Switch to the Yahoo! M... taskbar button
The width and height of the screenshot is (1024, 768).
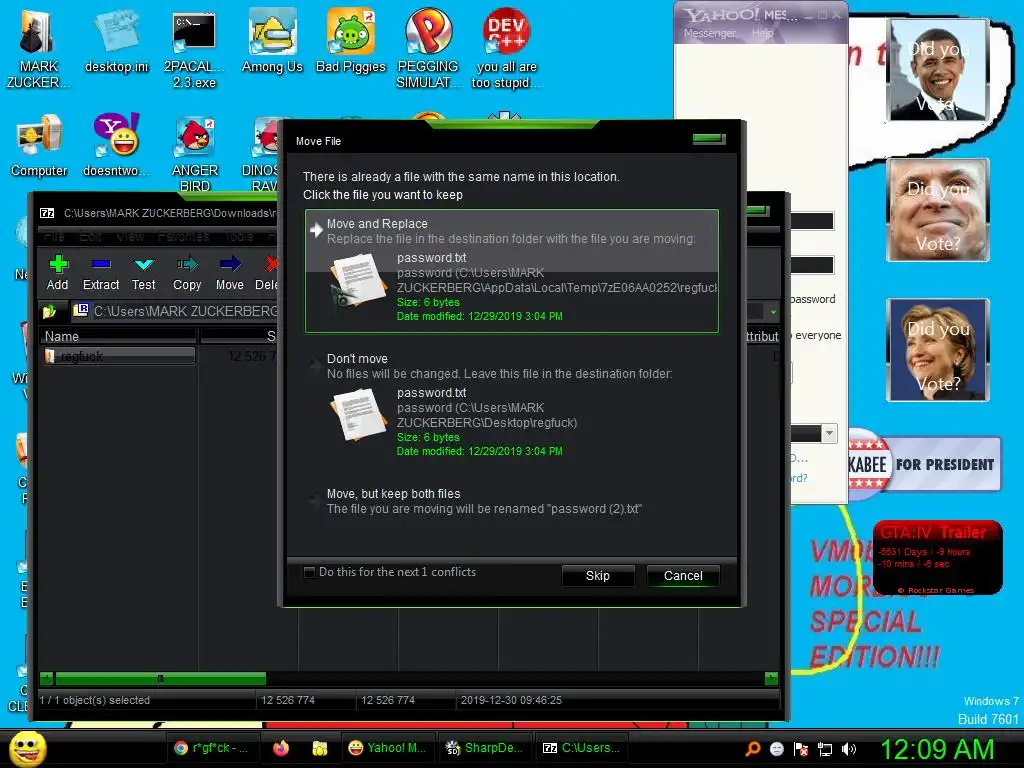point(387,748)
